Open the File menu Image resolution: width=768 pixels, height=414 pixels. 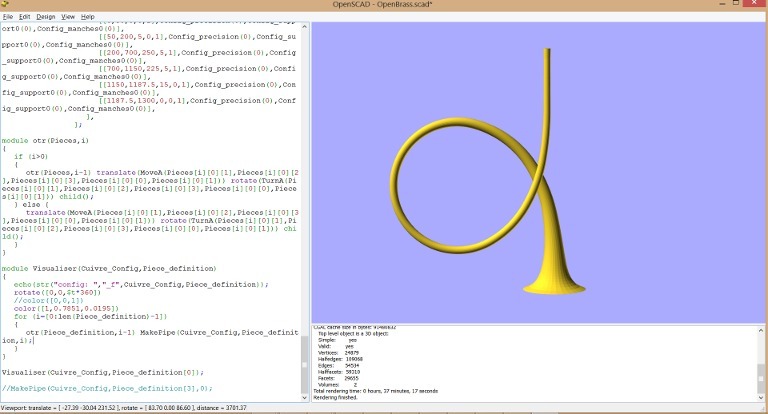point(8,17)
